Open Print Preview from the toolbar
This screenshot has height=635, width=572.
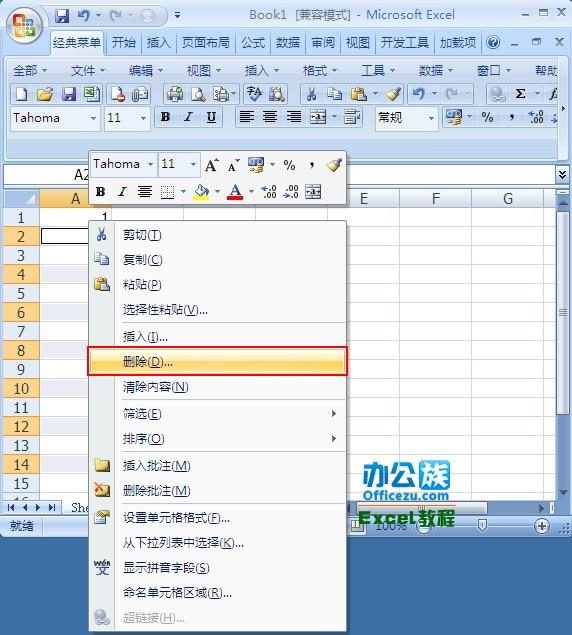click(x=198, y=94)
